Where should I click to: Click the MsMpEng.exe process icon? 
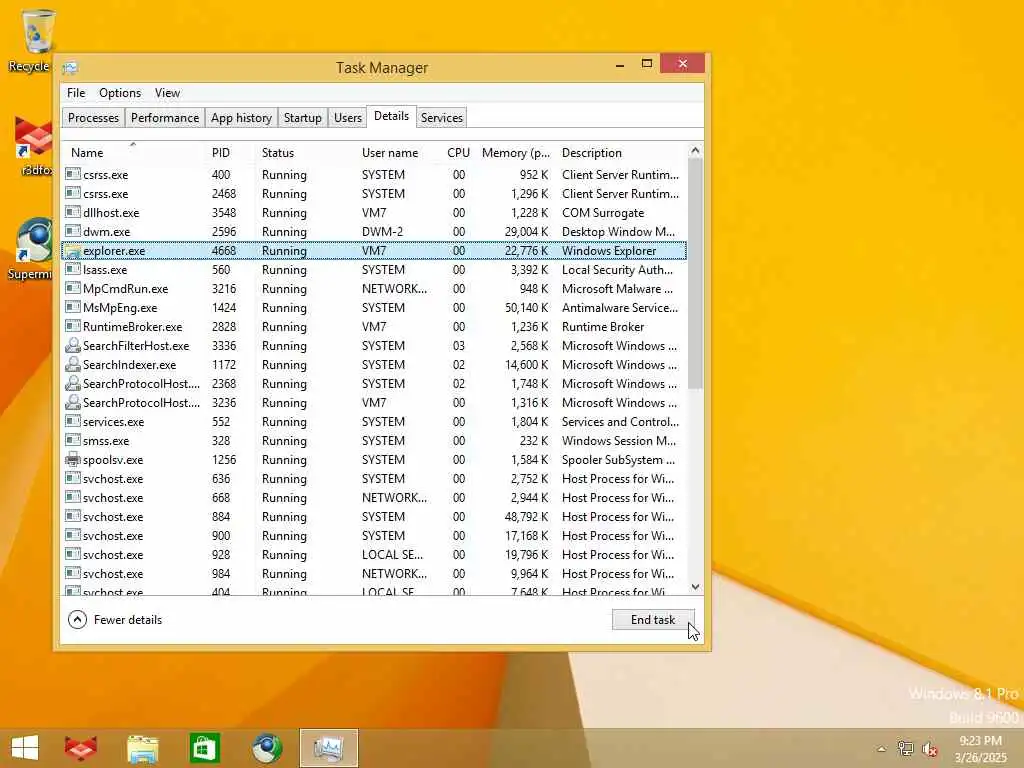coord(72,307)
